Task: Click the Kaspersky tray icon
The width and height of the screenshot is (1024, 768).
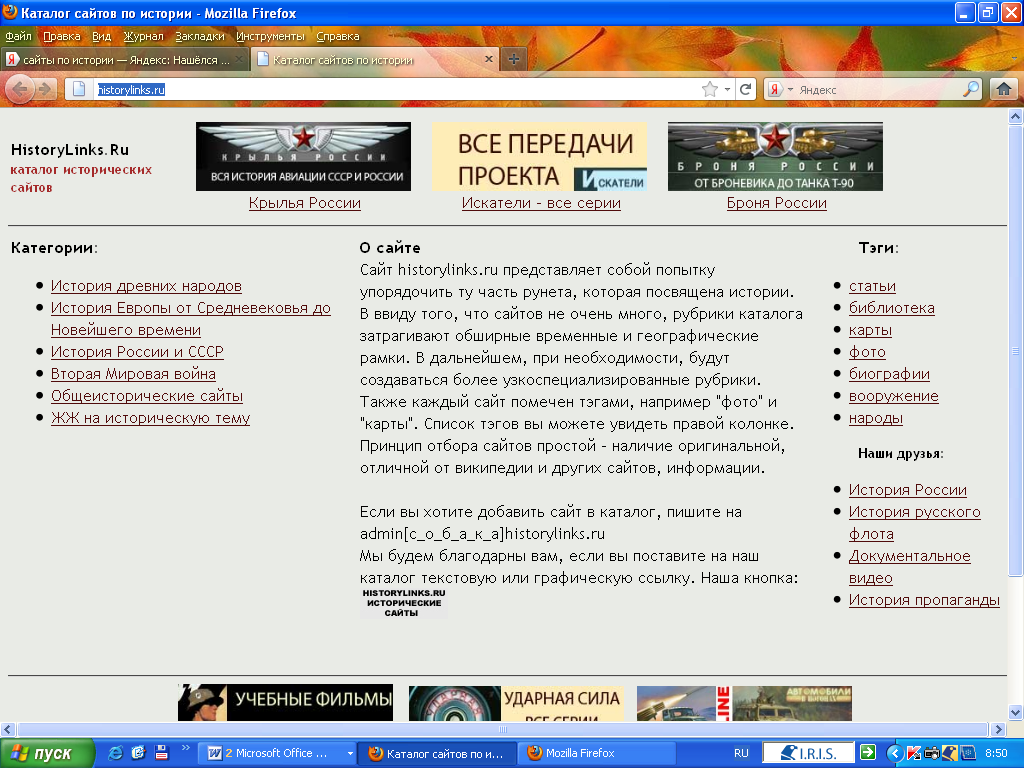Action: [914, 754]
